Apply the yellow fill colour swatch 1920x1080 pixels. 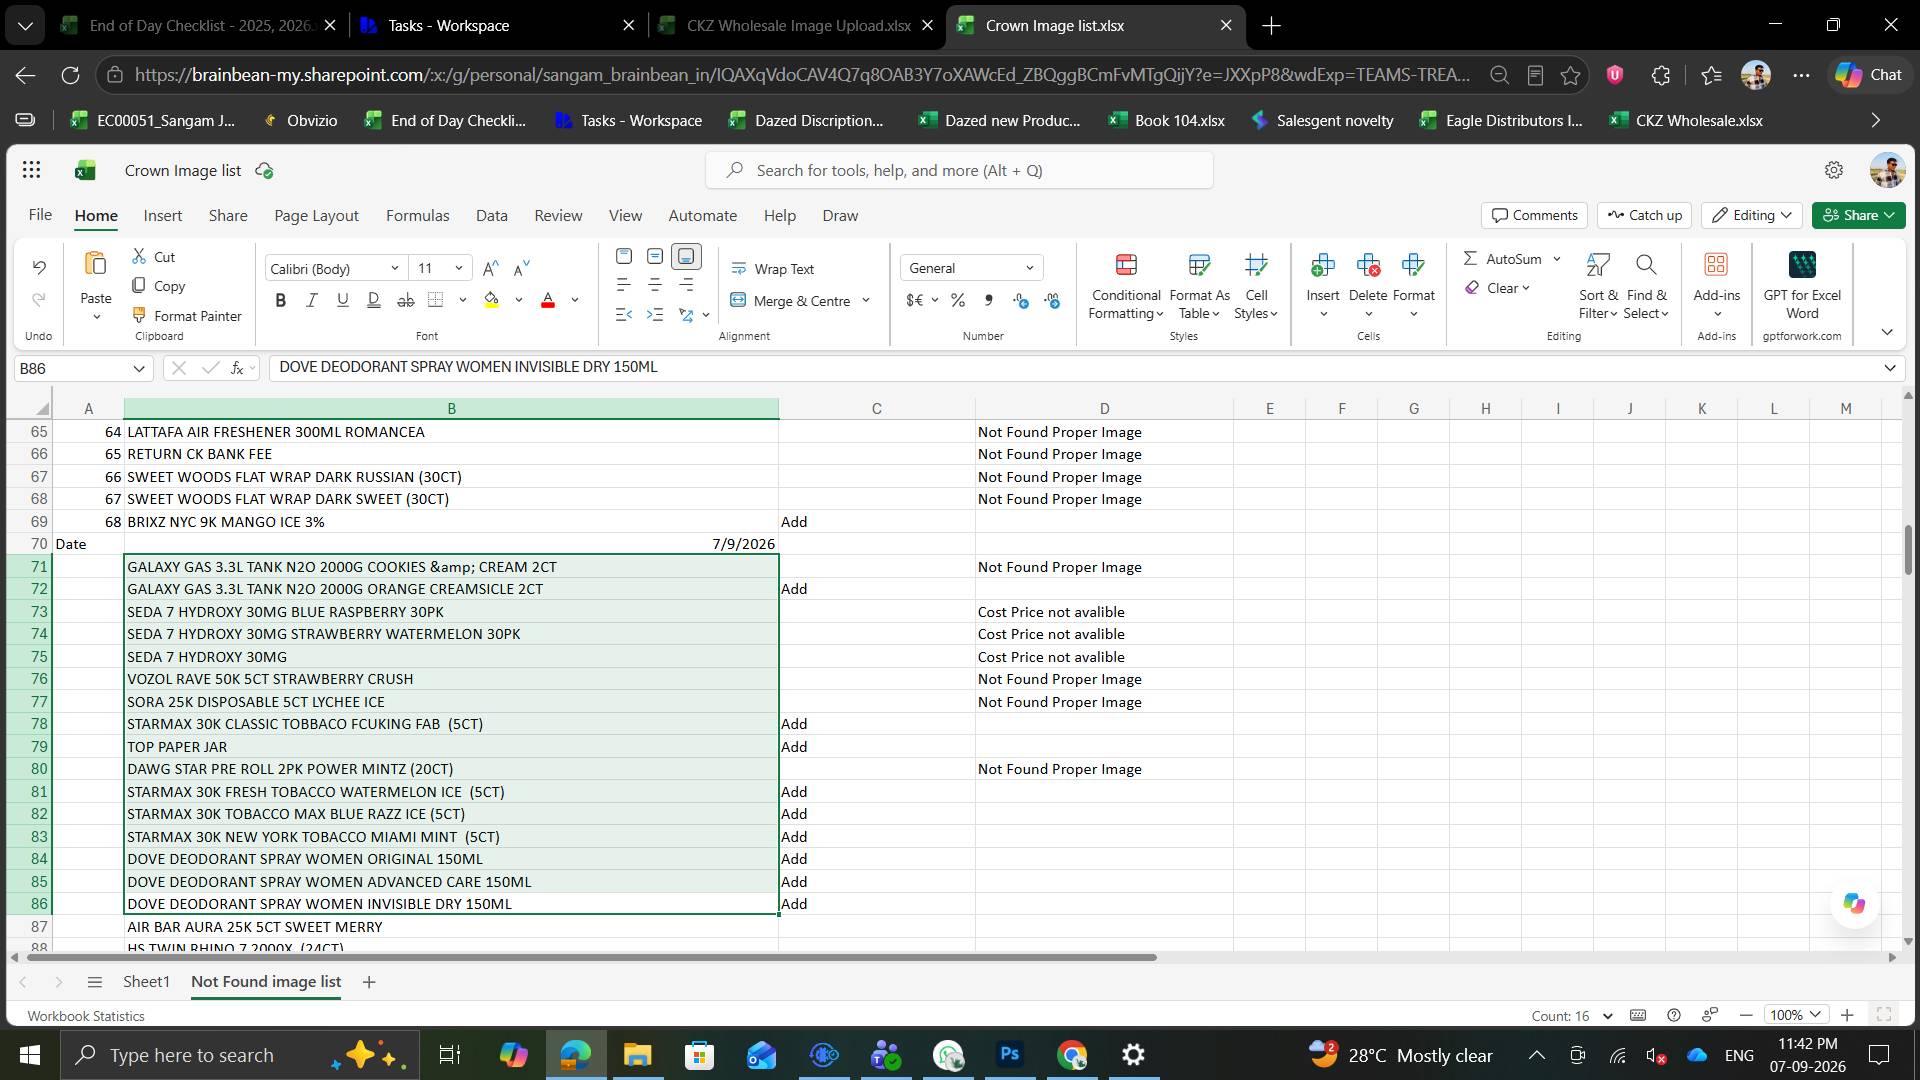(x=491, y=300)
